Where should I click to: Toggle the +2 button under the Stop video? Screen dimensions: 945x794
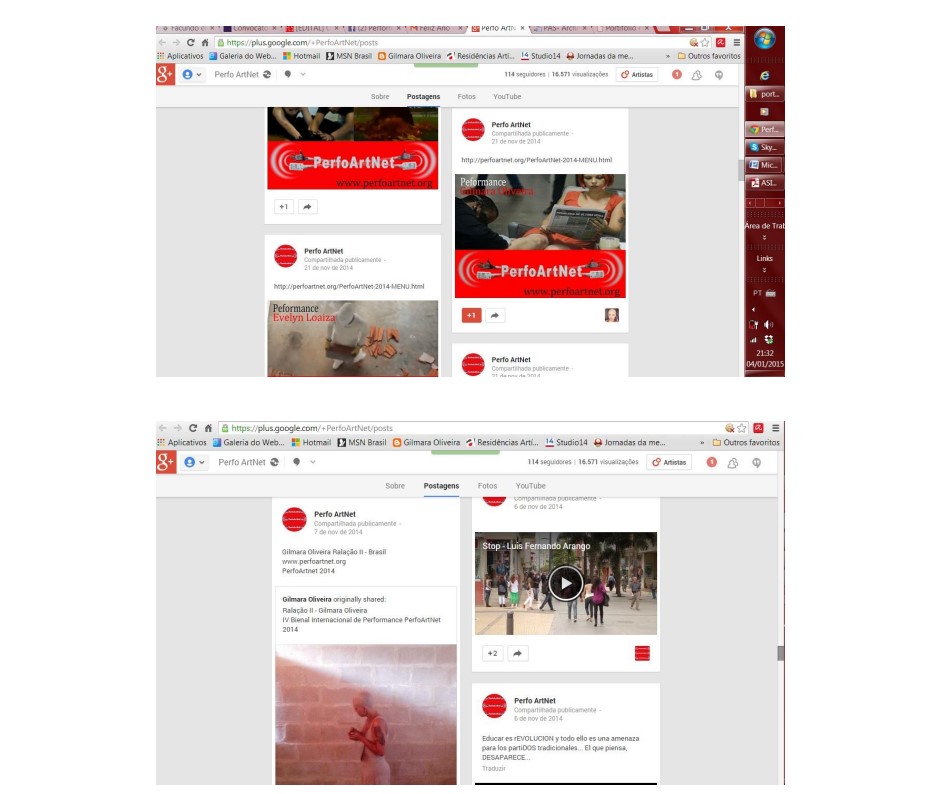pos(491,653)
